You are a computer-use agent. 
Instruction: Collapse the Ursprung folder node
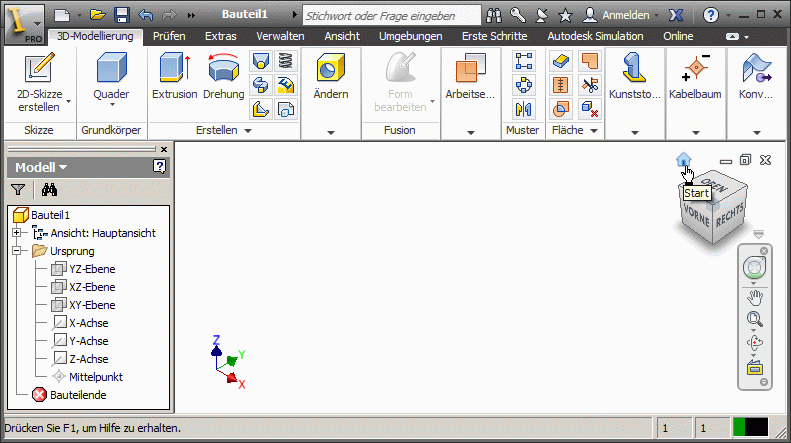pyautogui.click(x=17, y=251)
